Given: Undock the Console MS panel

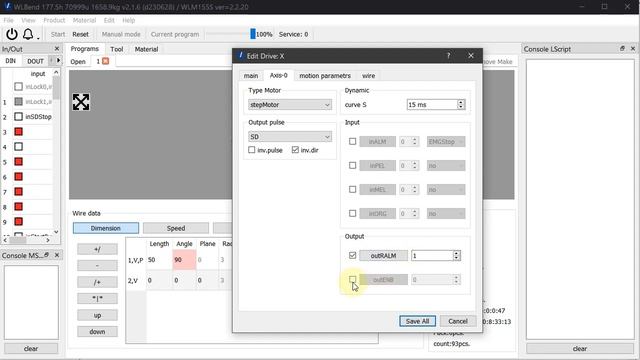Looking at the screenshot, I should (x=47, y=255).
